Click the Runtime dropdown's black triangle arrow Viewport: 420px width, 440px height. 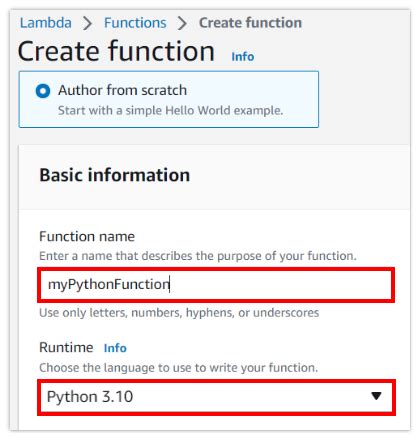[x=376, y=396]
